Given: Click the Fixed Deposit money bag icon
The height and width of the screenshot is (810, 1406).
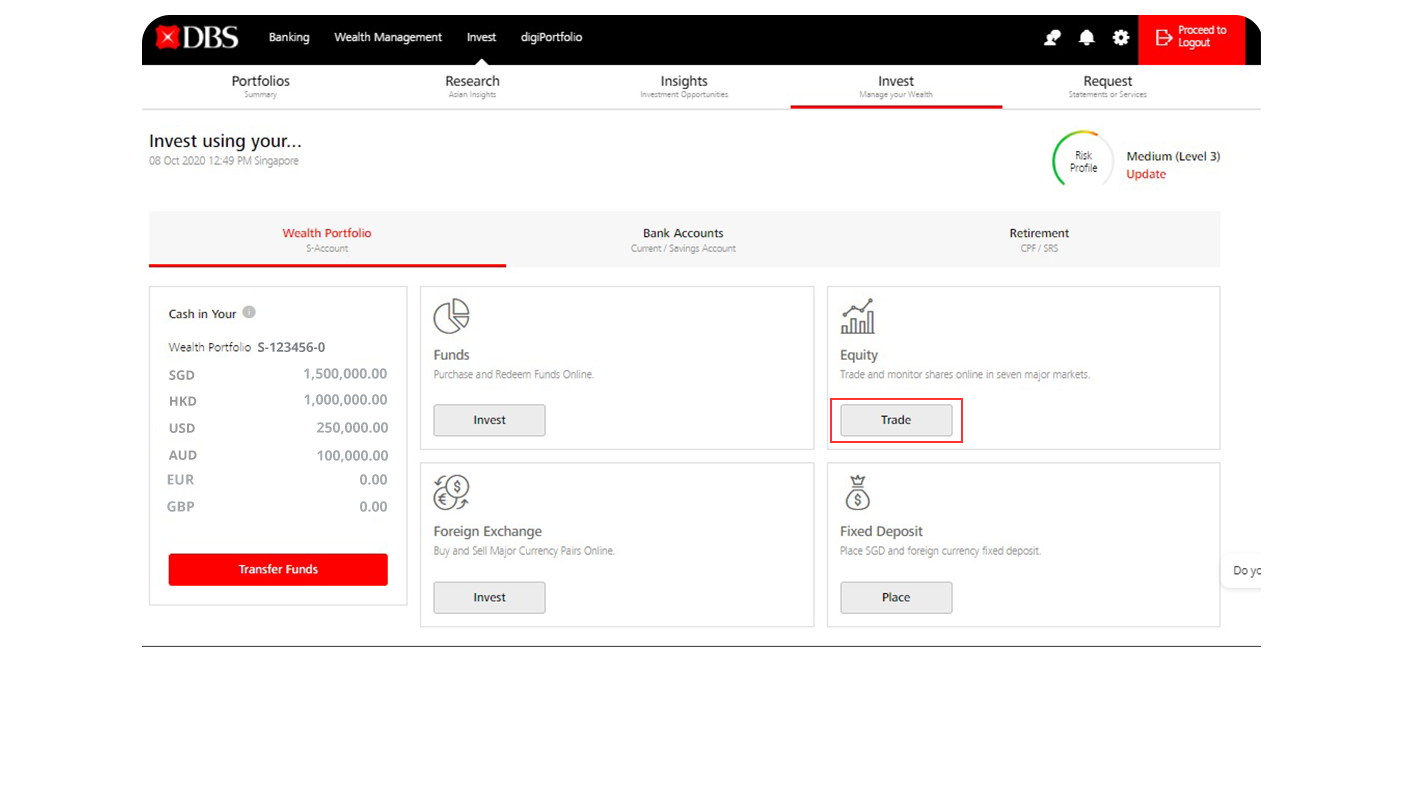Looking at the screenshot, I should tap(857, 492).
